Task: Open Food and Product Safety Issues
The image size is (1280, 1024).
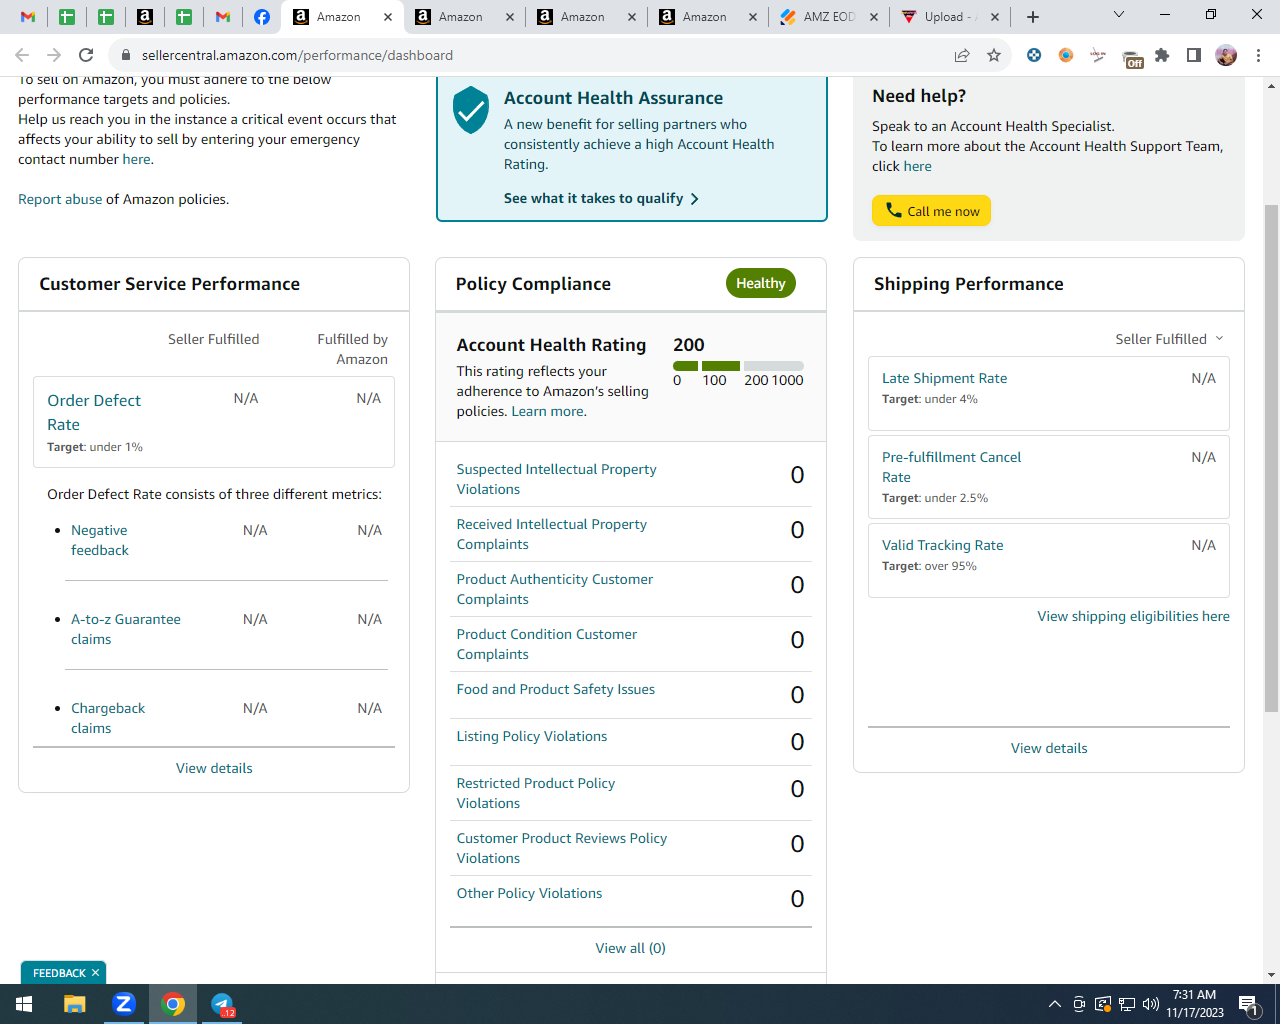Action: click(556, 689)
